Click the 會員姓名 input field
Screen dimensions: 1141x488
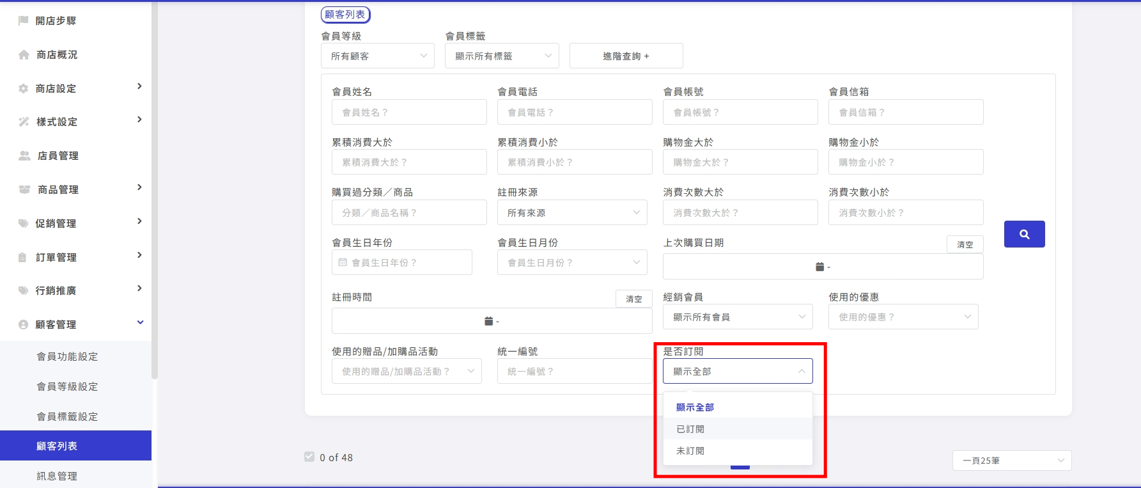pyautogui.click(x=409, y=112)
